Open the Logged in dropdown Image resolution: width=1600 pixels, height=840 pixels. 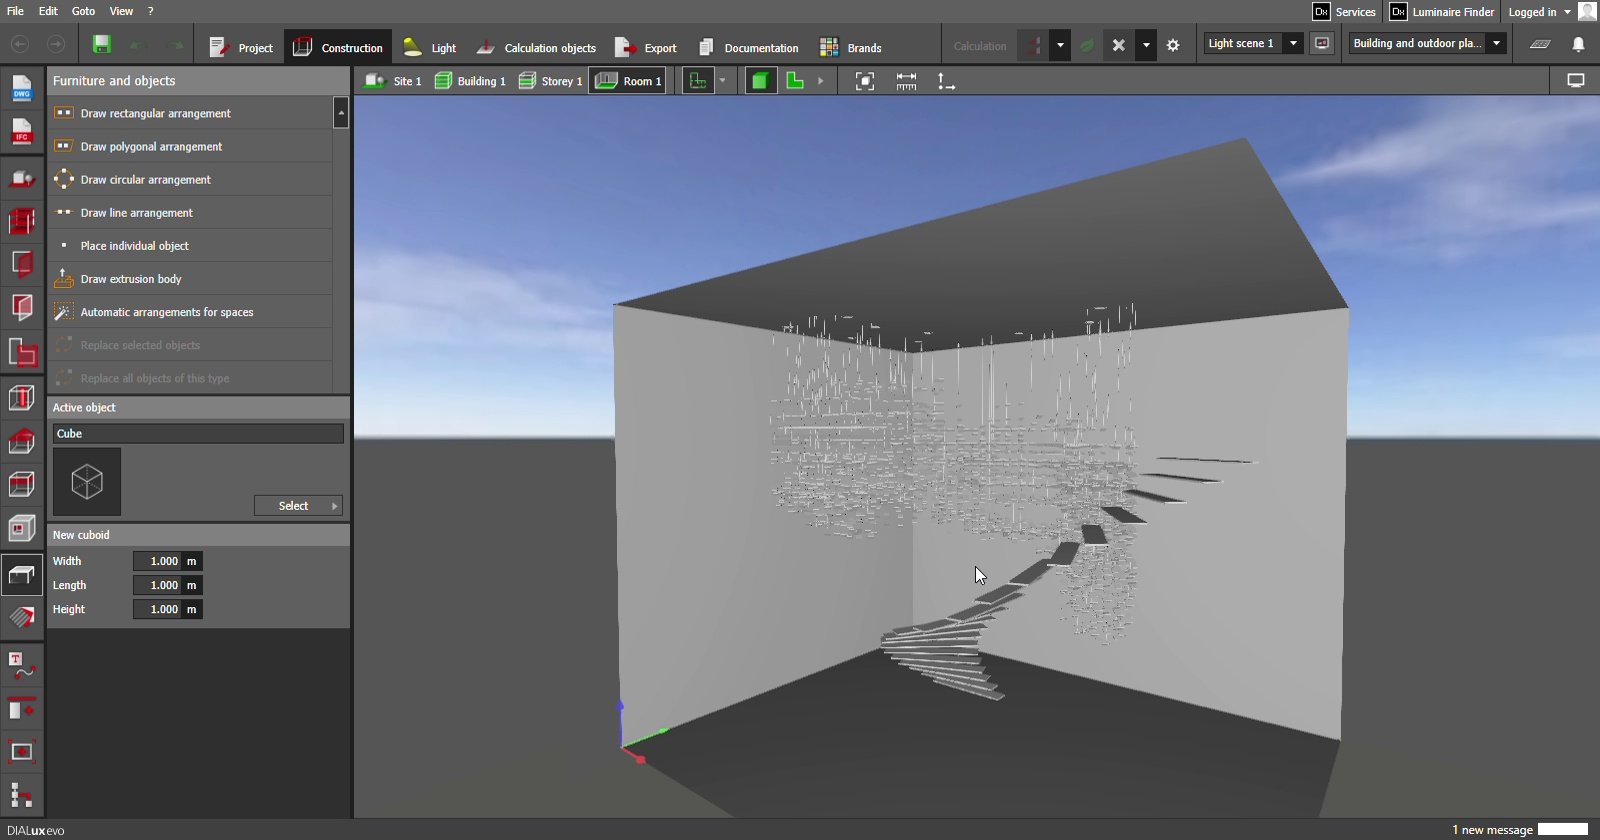1539,12
